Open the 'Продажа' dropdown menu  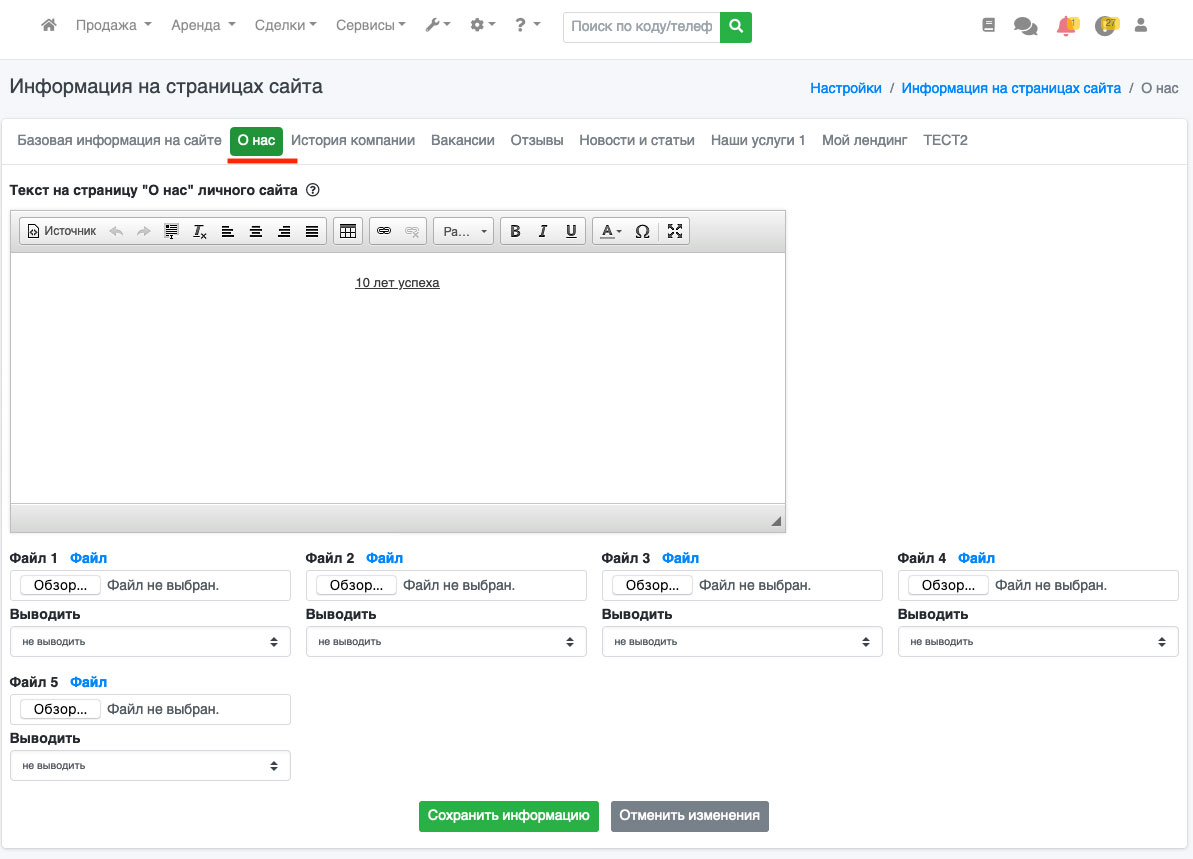[113, 25]
